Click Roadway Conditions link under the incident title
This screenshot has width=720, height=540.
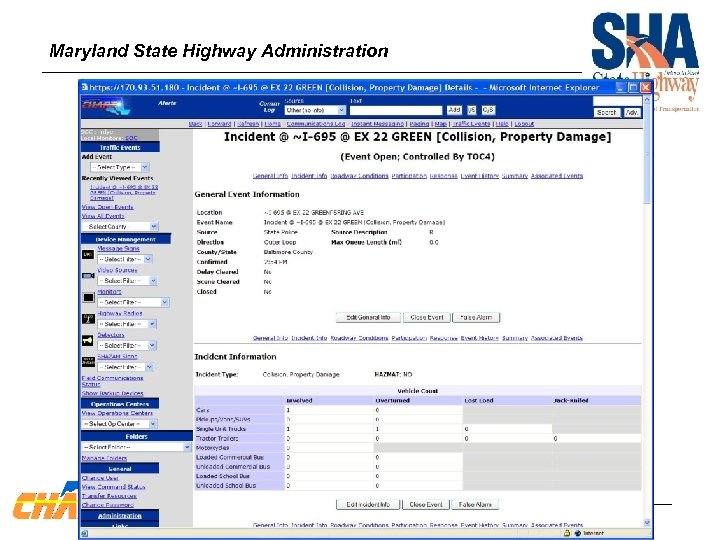click(x=359, y=176)
